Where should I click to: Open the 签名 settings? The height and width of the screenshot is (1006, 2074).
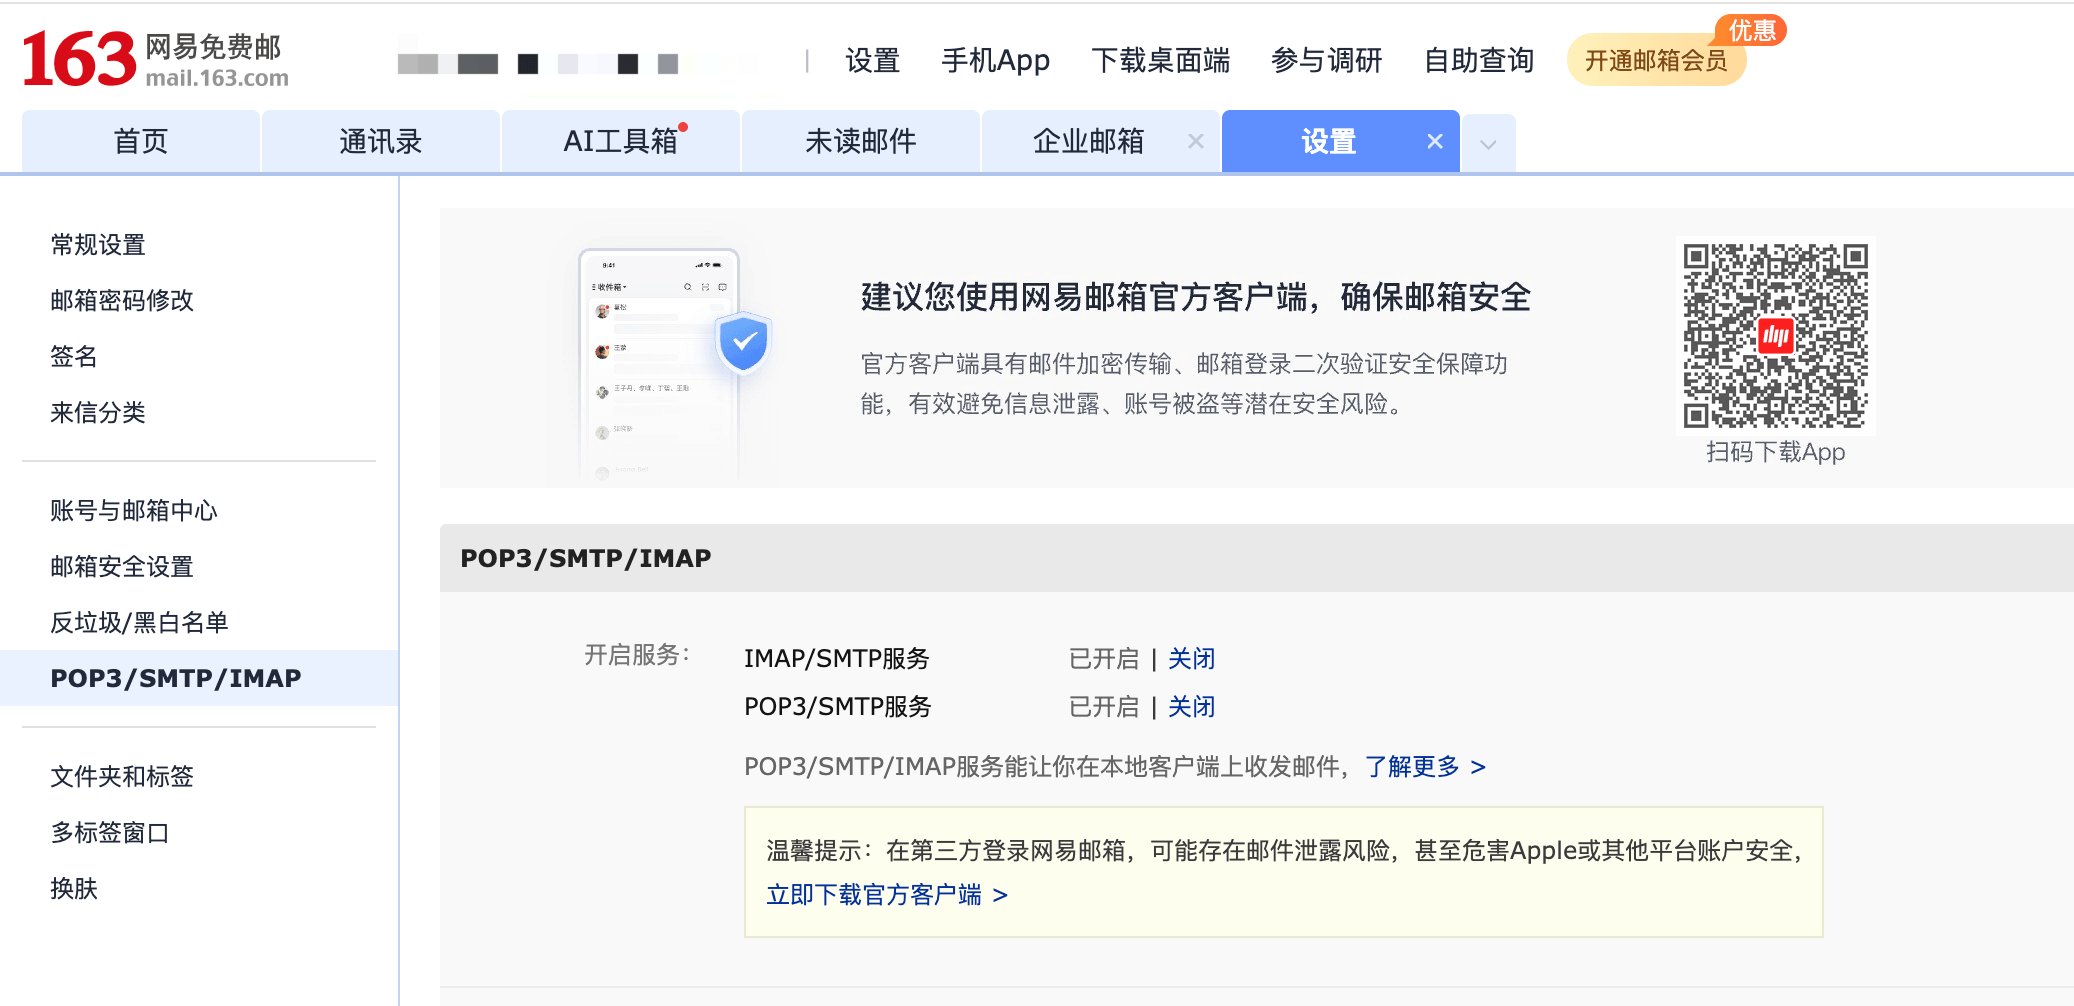point(74,357)
